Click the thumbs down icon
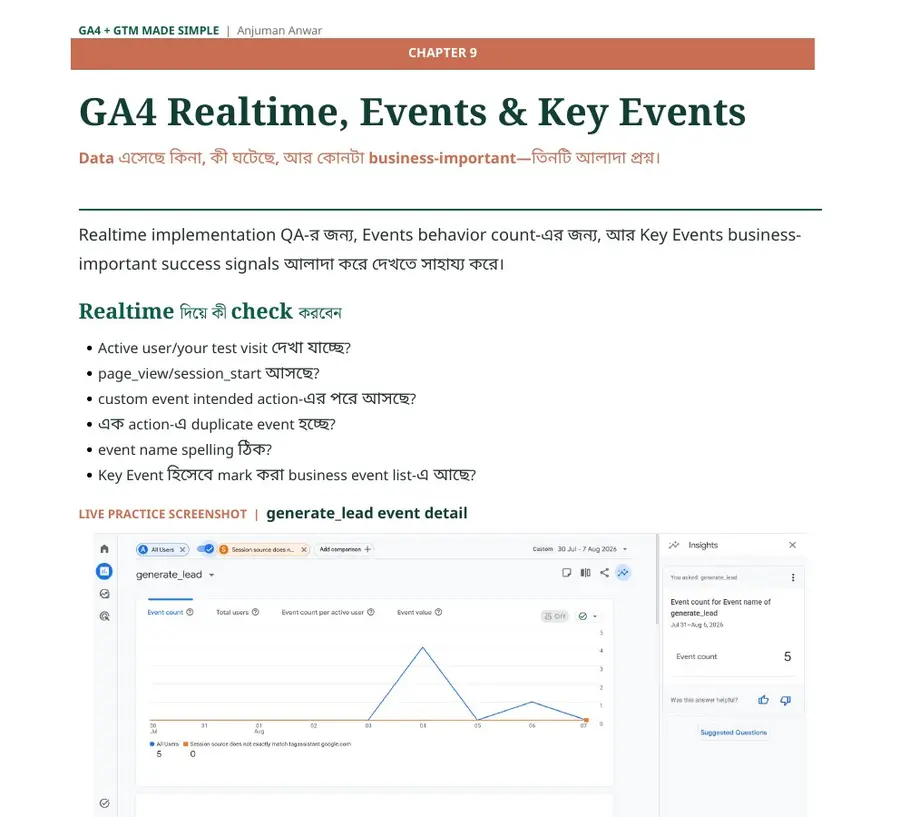 pos(786,700)
